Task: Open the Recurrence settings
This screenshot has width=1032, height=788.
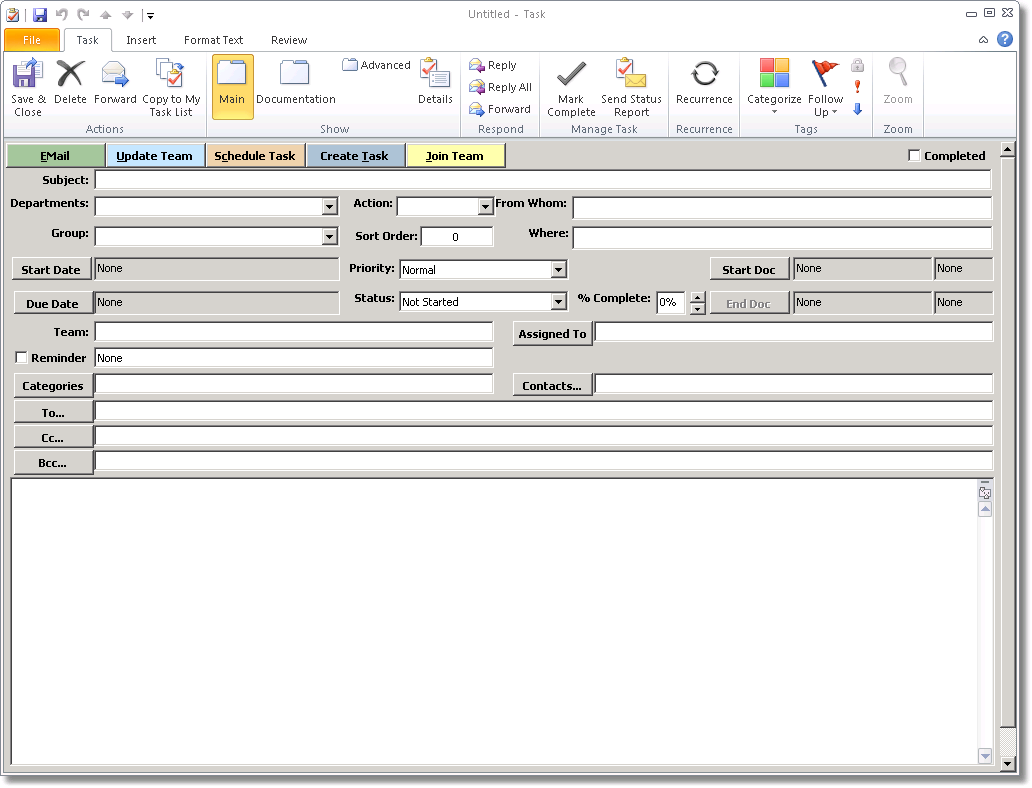Action: [x=704, y=76]
